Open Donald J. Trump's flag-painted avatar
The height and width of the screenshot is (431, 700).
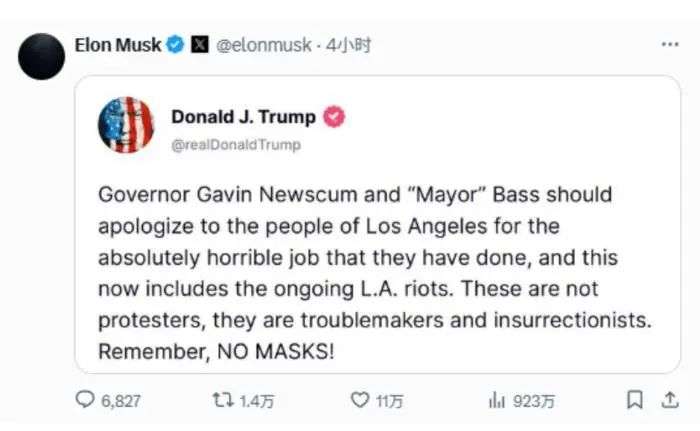tap(126, 125)
